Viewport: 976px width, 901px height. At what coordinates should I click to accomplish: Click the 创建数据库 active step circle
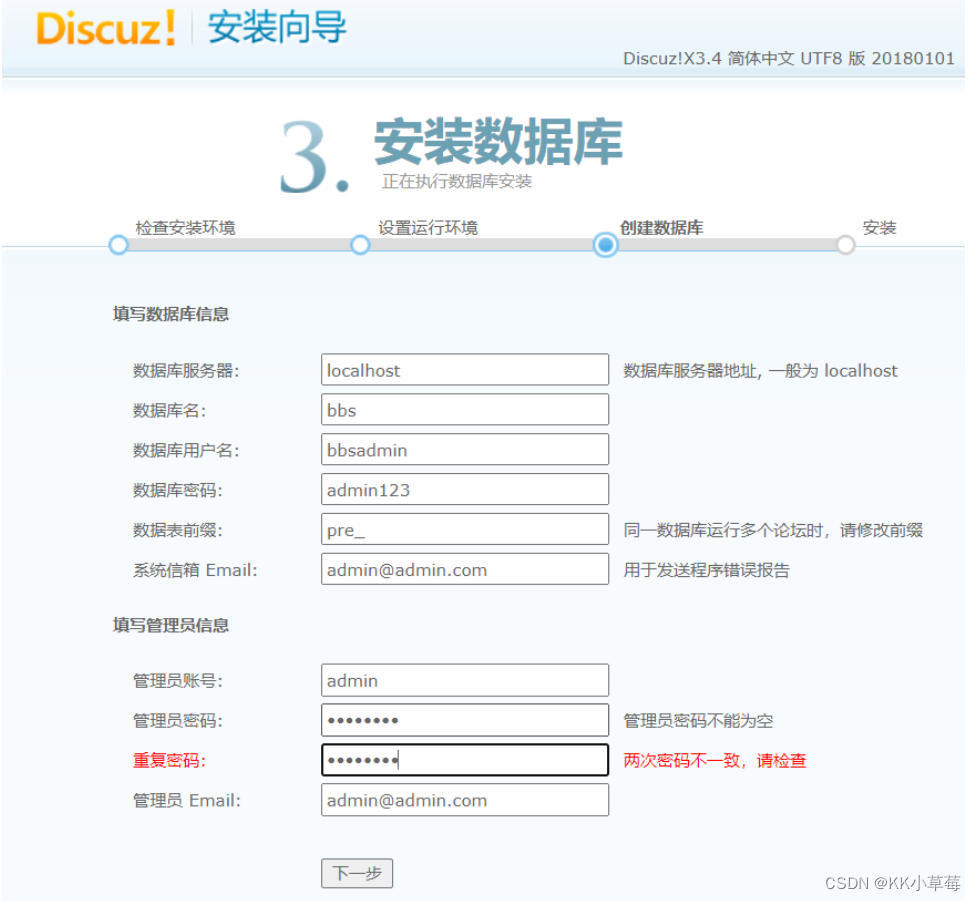(606, 245)
